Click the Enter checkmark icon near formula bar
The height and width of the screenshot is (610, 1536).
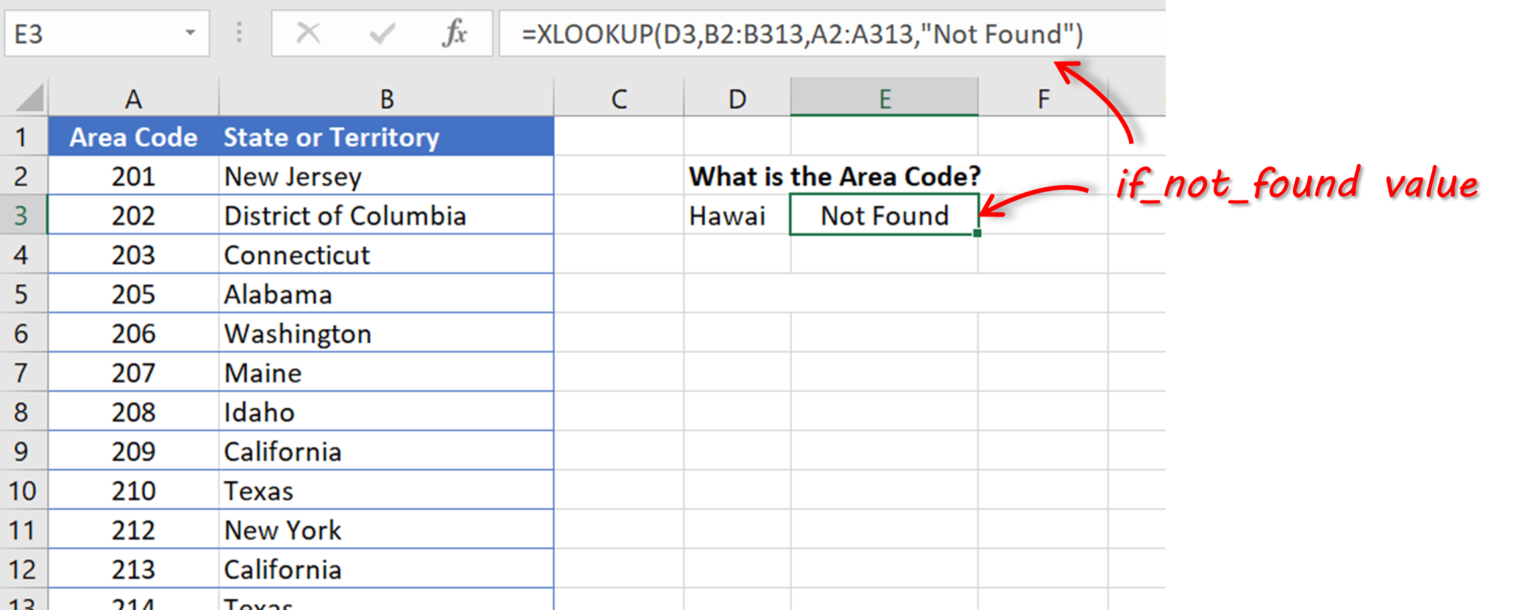[x=381, y=32]
